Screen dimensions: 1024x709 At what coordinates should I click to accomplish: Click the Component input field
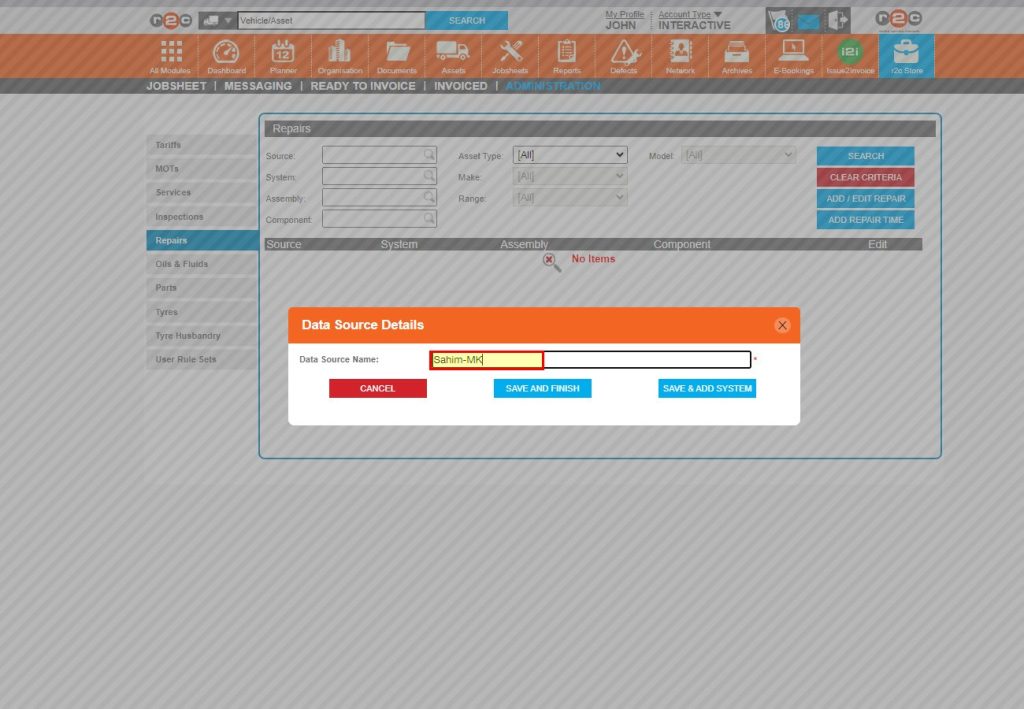pyautogui.click(x=379, y=219)
